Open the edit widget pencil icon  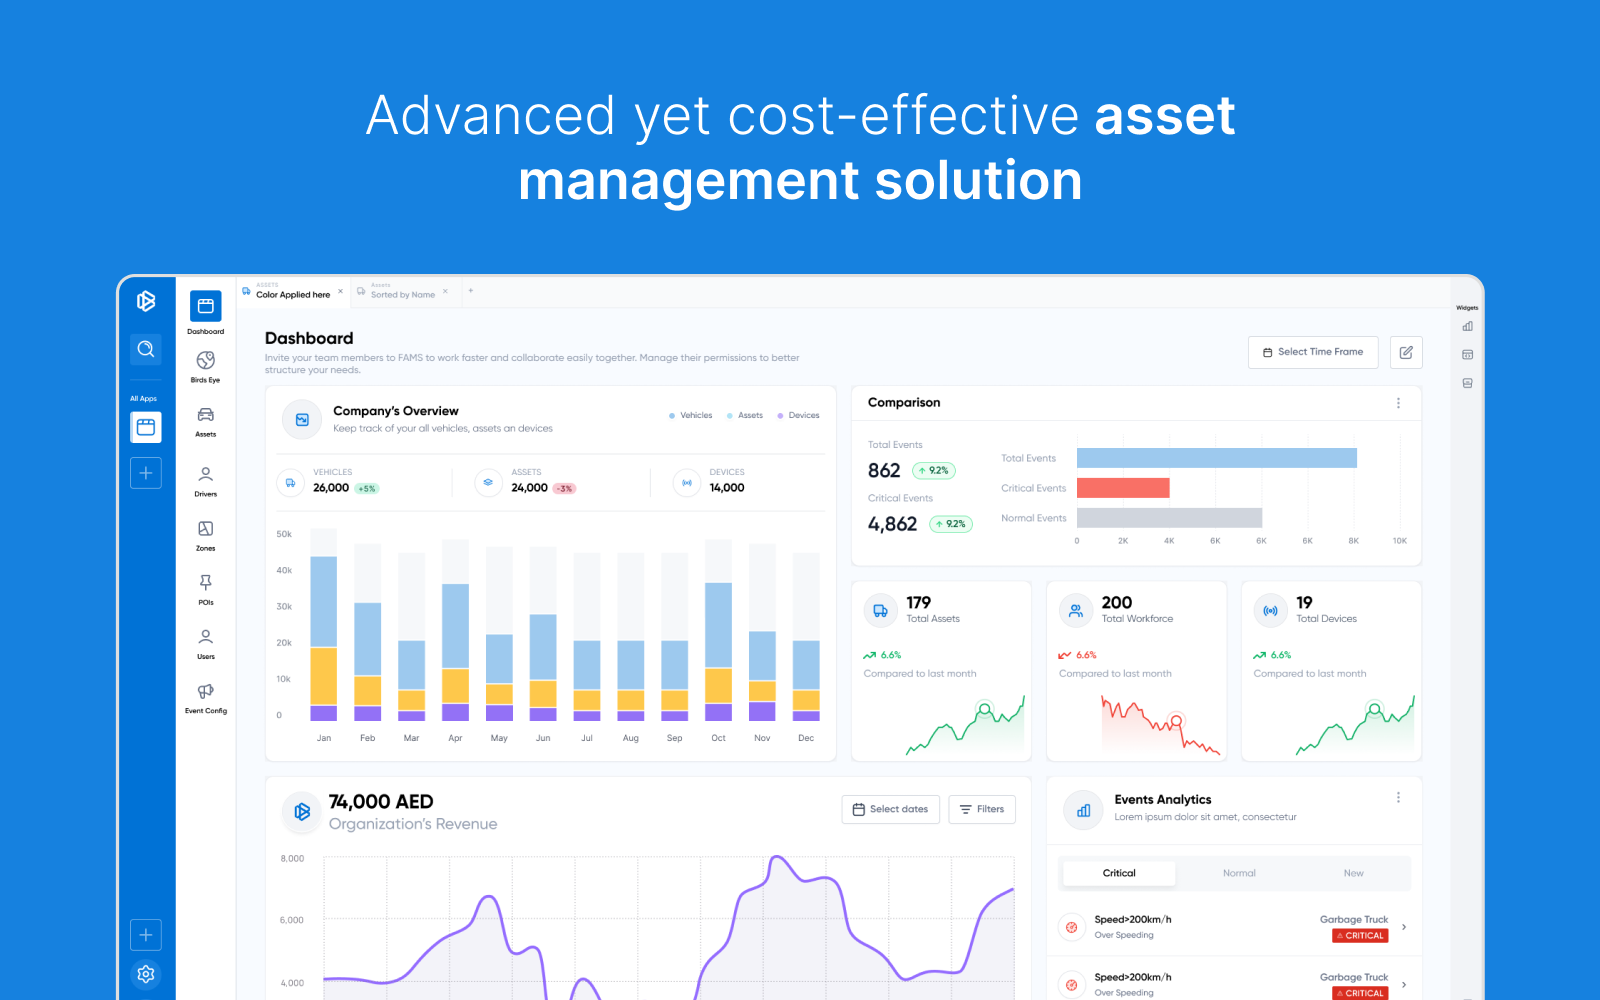click(x=1406, y=352)
